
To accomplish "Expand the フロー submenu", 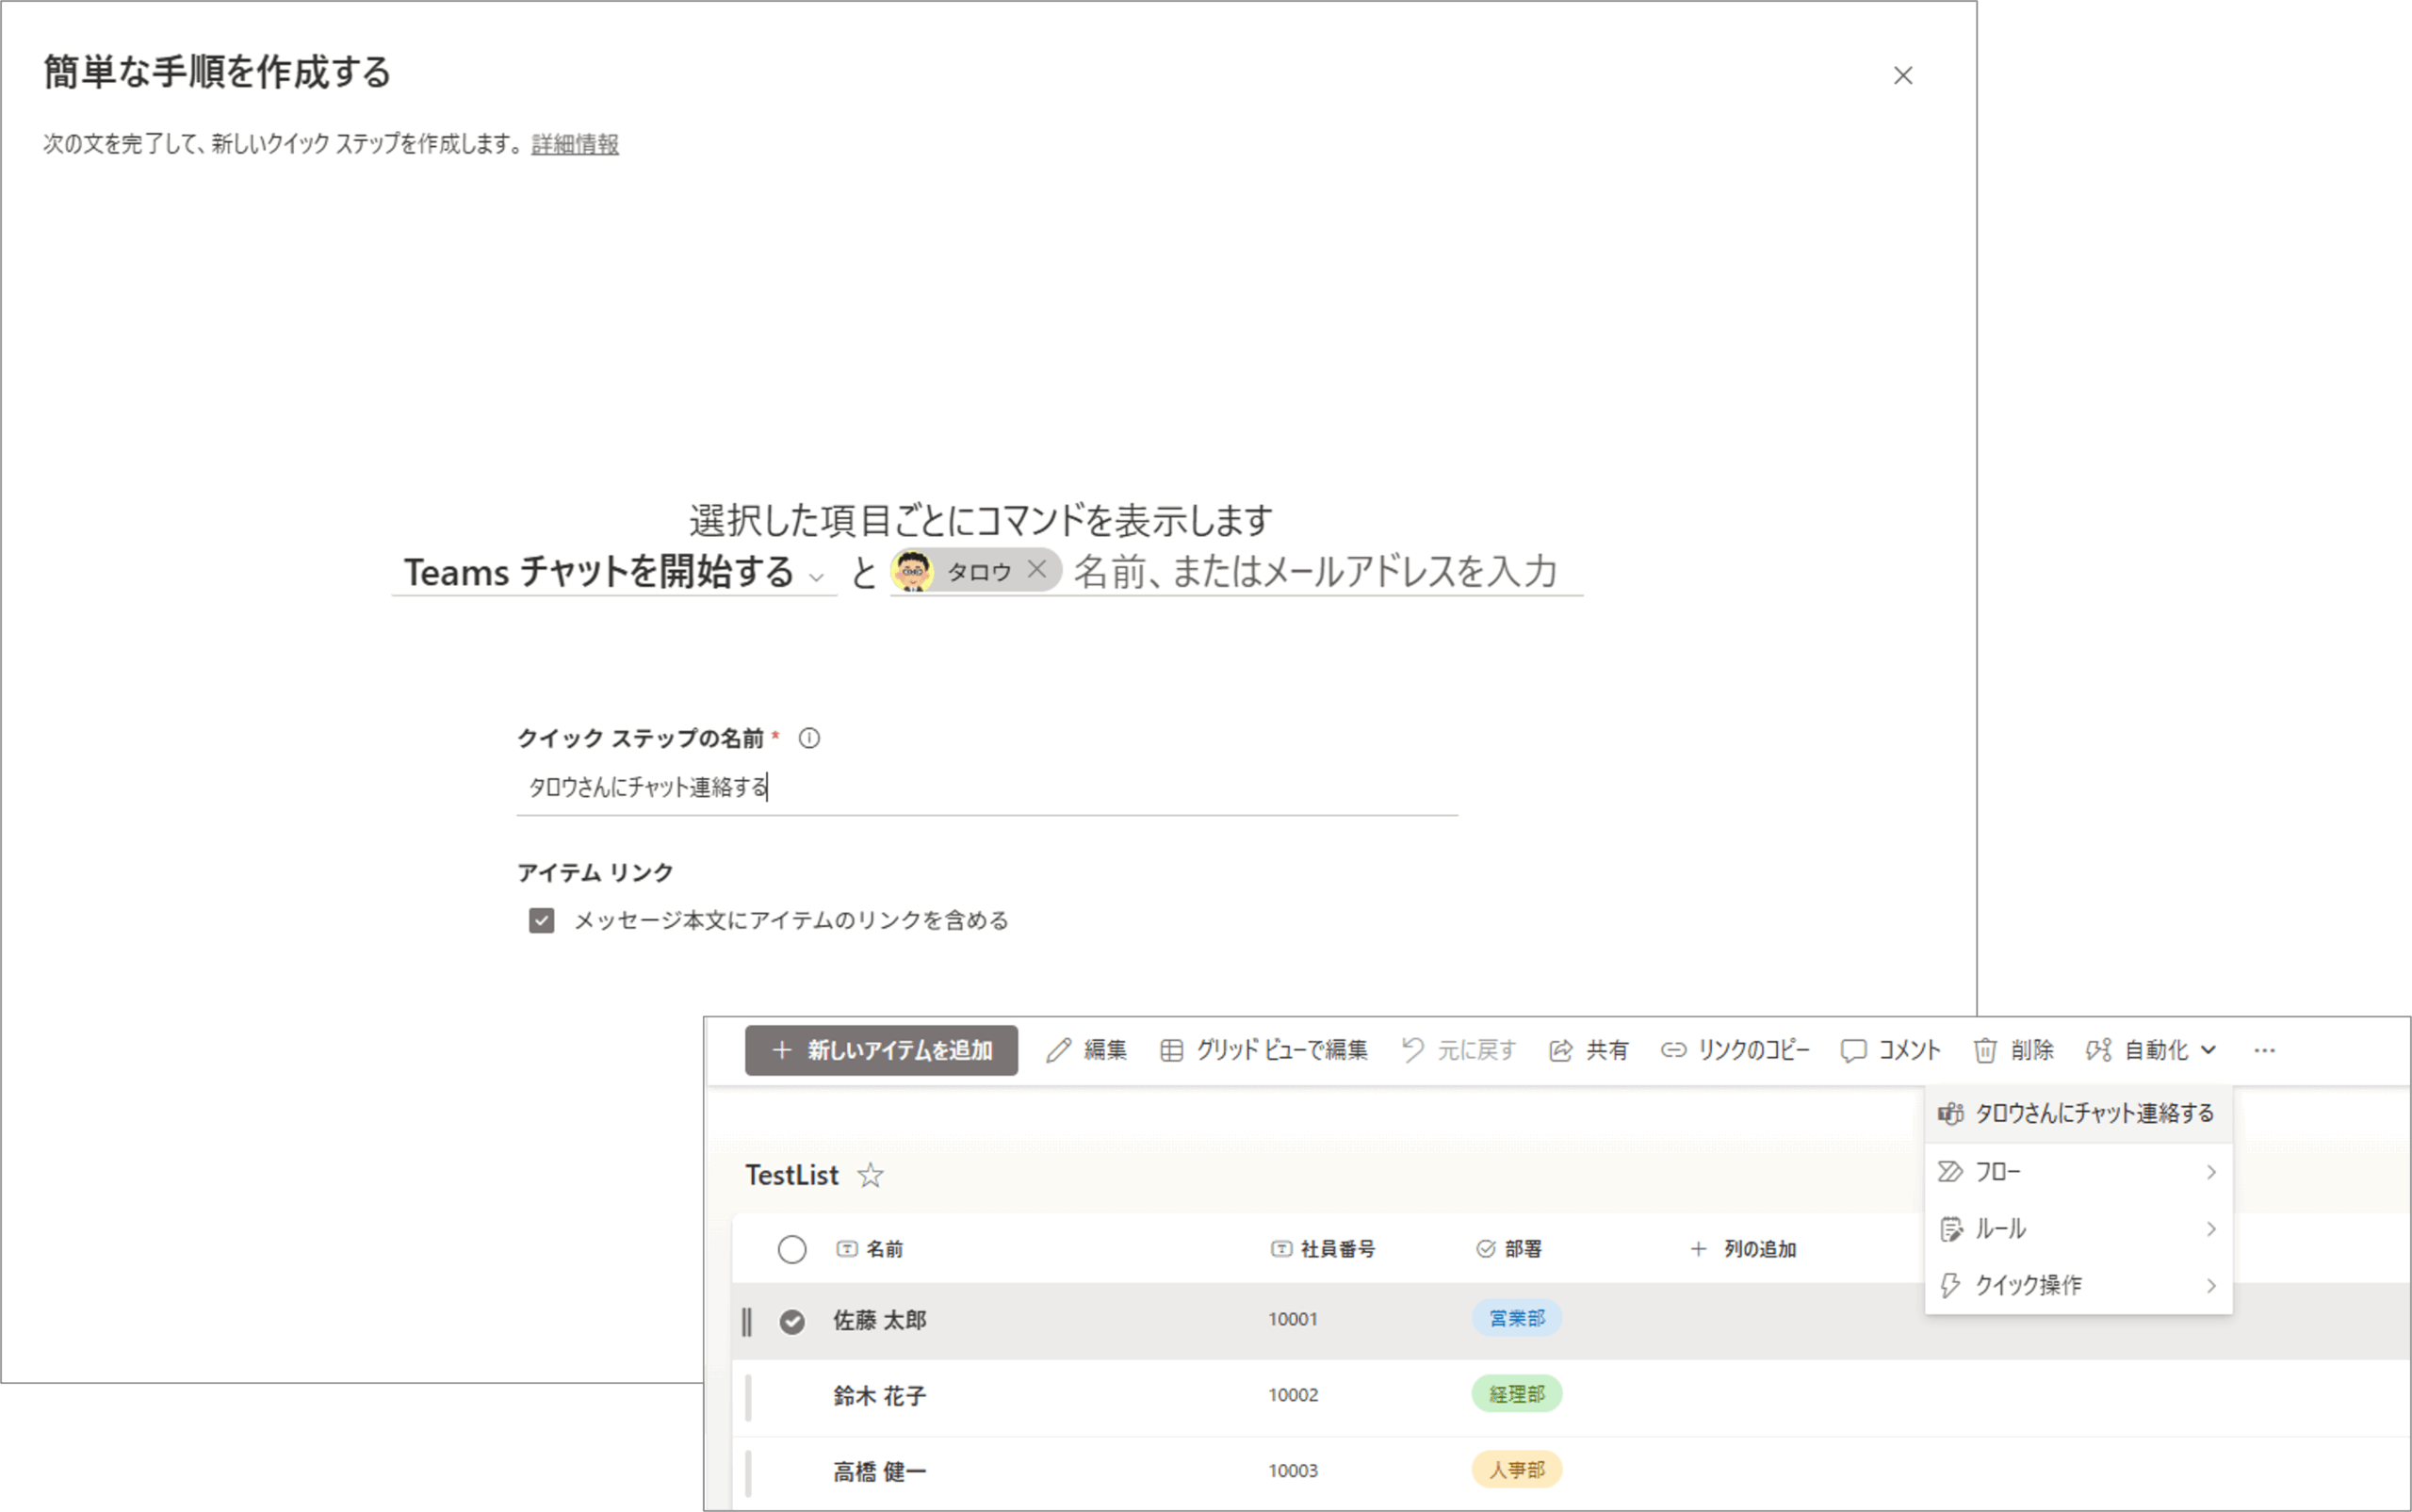I will click(2078, 1172).
